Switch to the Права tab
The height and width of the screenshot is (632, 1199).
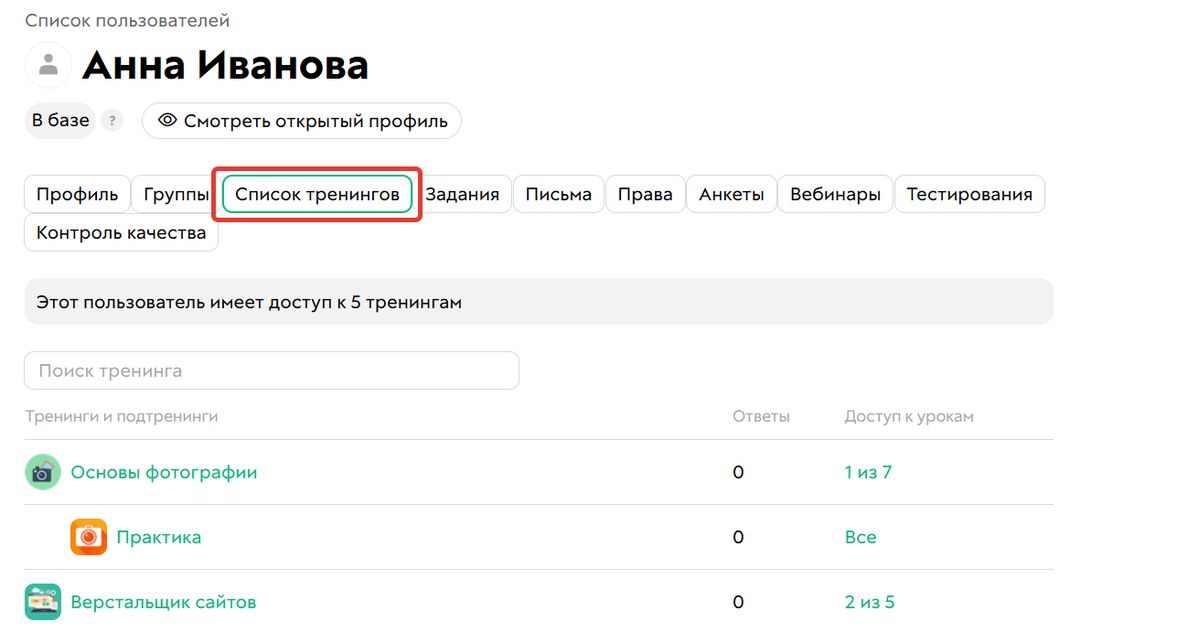click(x=645, y=194)
